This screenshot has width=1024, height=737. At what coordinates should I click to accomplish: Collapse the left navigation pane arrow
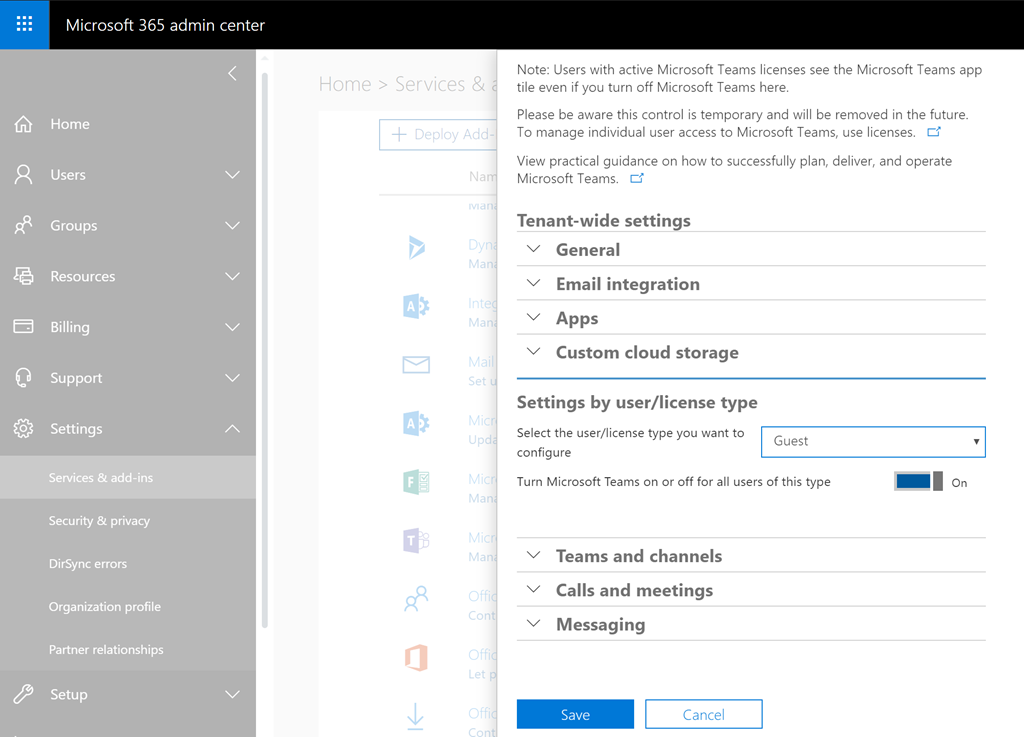(x=232, y=73)
